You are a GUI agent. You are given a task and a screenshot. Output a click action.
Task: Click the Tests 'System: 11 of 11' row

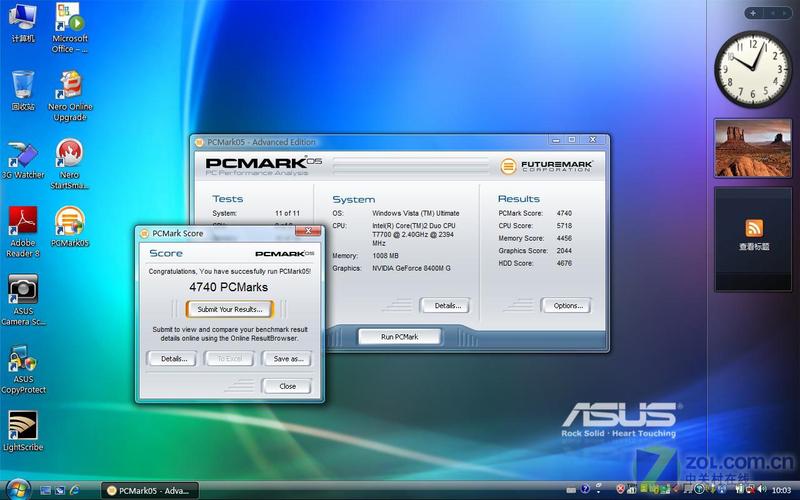click(x=256, y=213)
